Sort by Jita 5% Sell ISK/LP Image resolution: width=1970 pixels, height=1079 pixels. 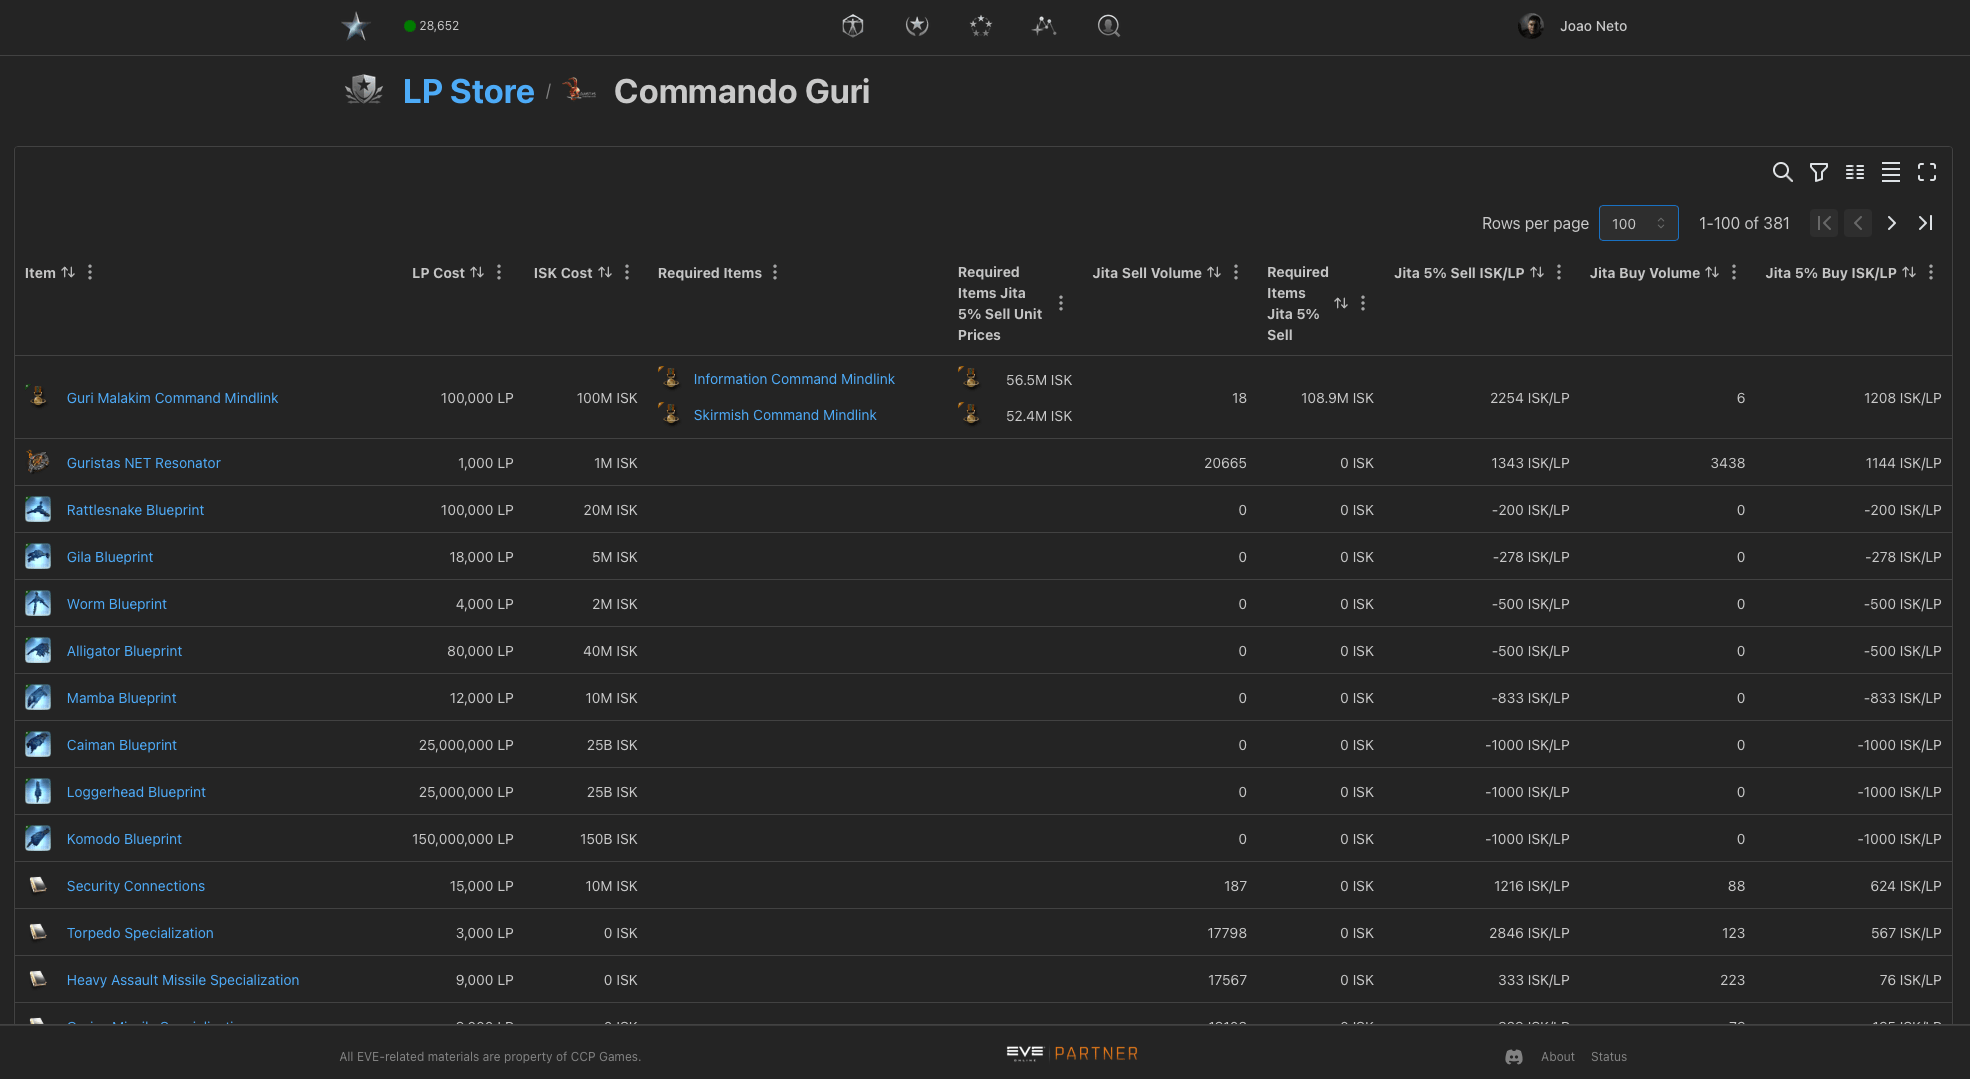click(x=1537, y=272)
